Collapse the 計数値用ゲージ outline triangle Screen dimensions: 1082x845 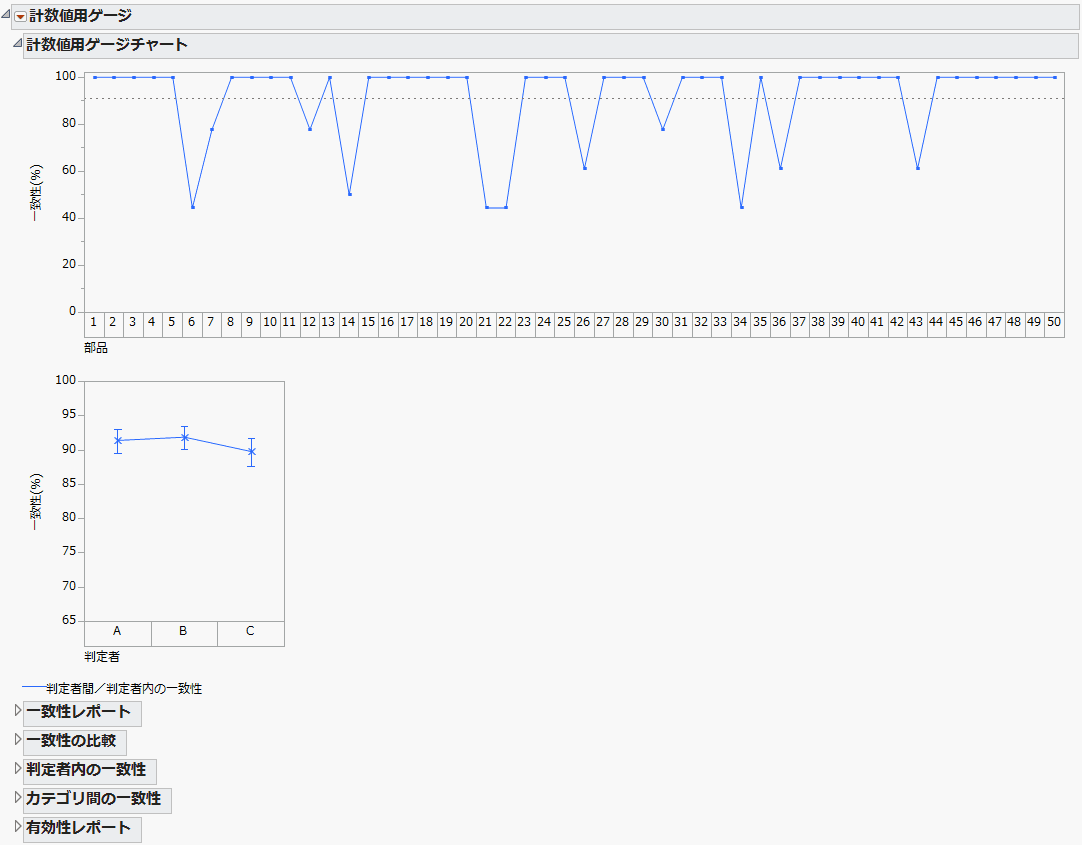6,14
